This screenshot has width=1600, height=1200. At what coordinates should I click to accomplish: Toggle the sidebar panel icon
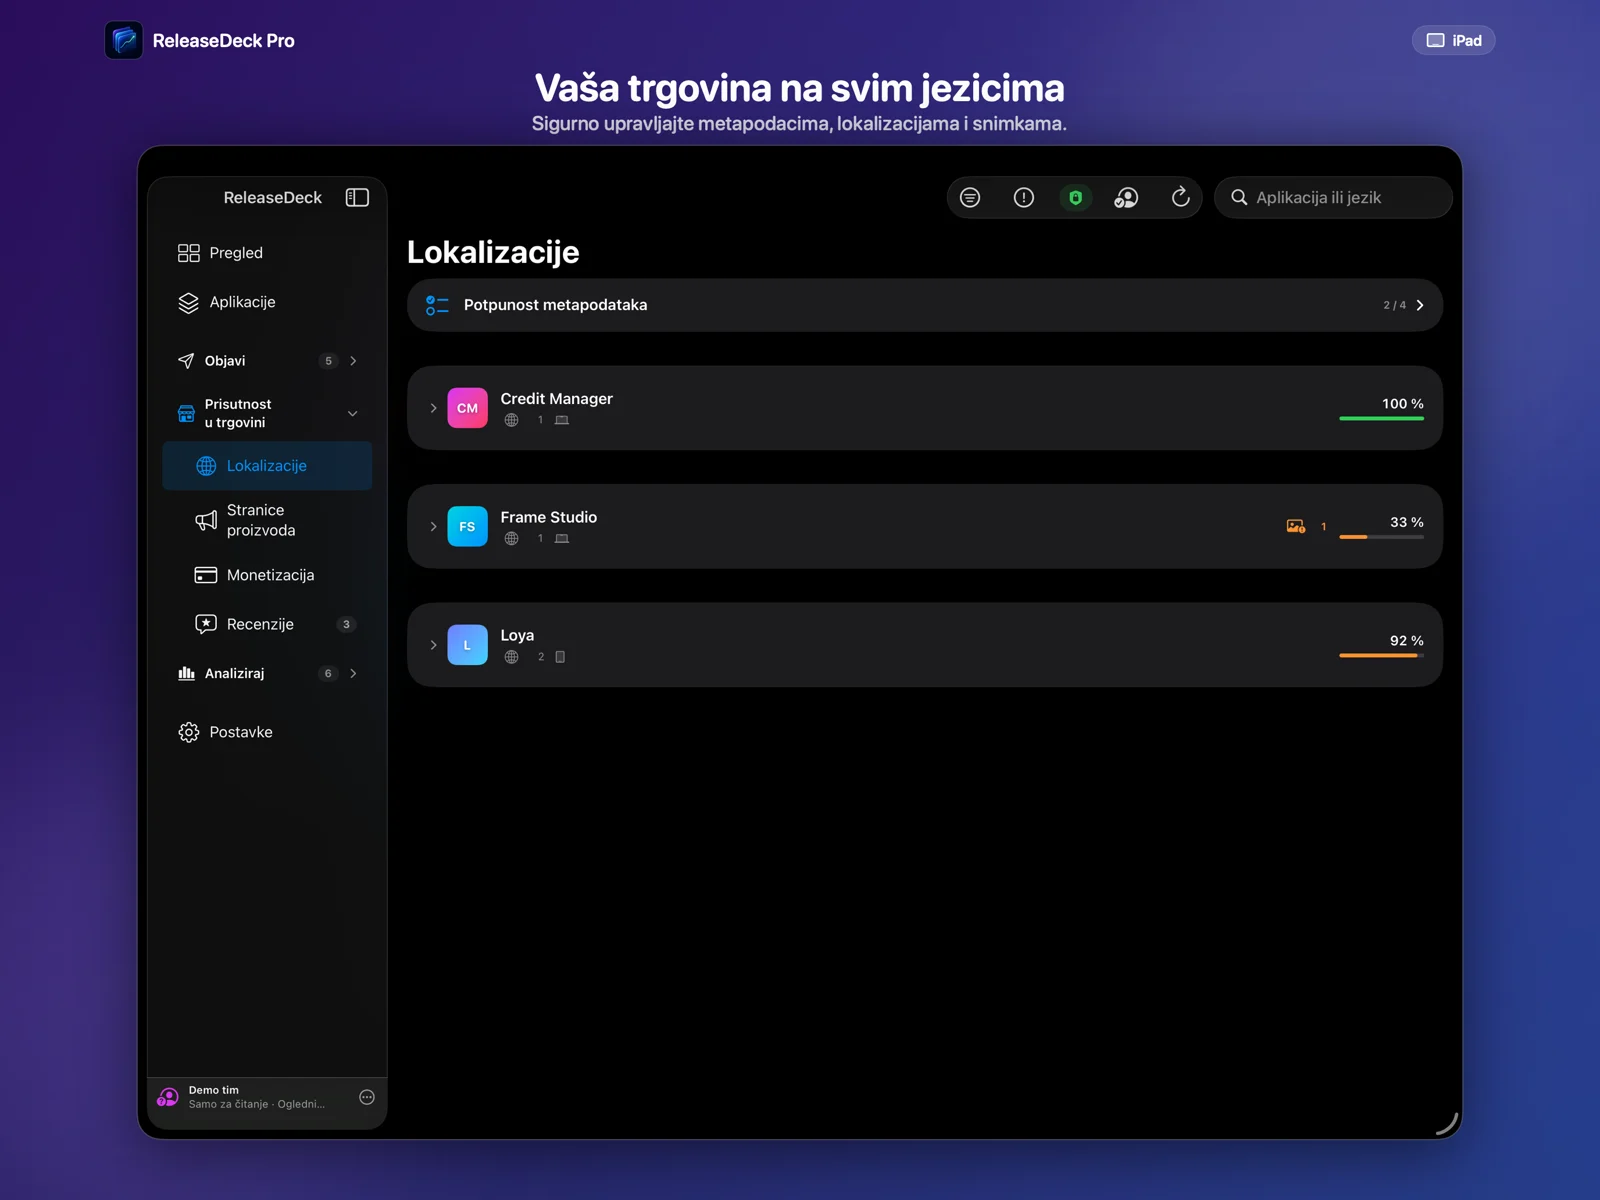(x=357, y=197)
